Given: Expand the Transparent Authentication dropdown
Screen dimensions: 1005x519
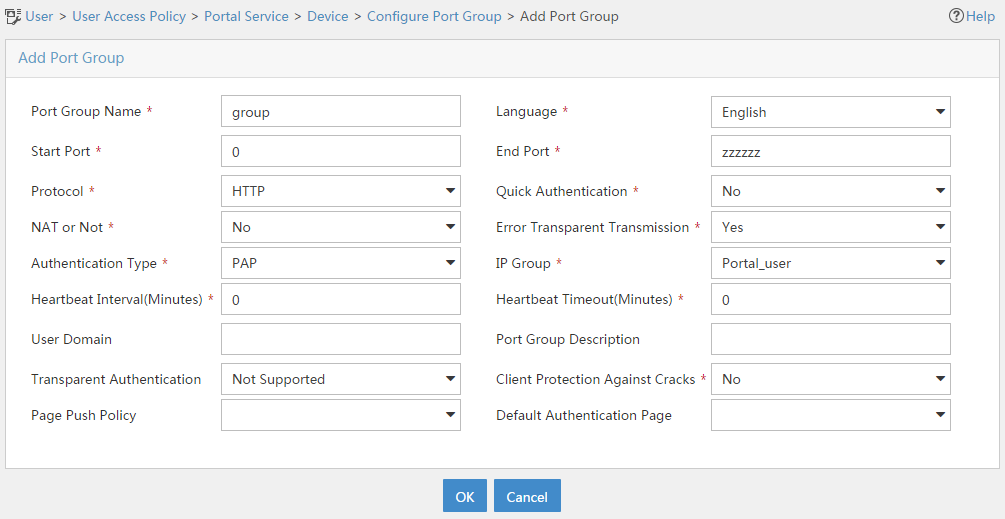Looking at the screenshot, I should click(341, 379).
